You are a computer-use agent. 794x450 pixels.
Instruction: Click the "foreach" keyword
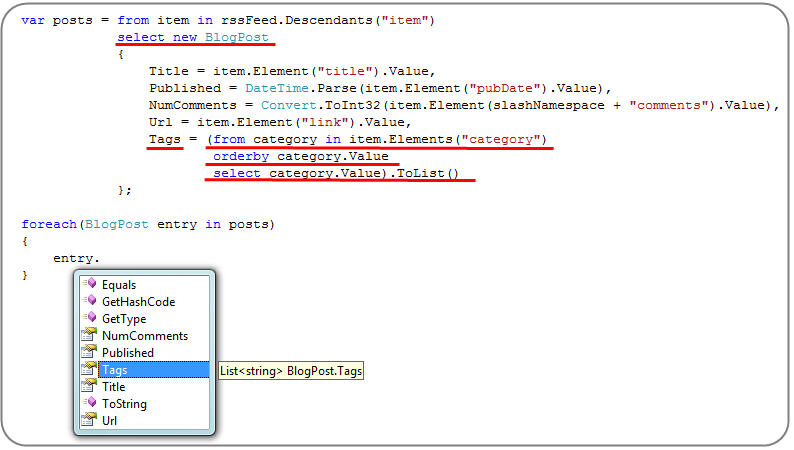click(49, 224)
